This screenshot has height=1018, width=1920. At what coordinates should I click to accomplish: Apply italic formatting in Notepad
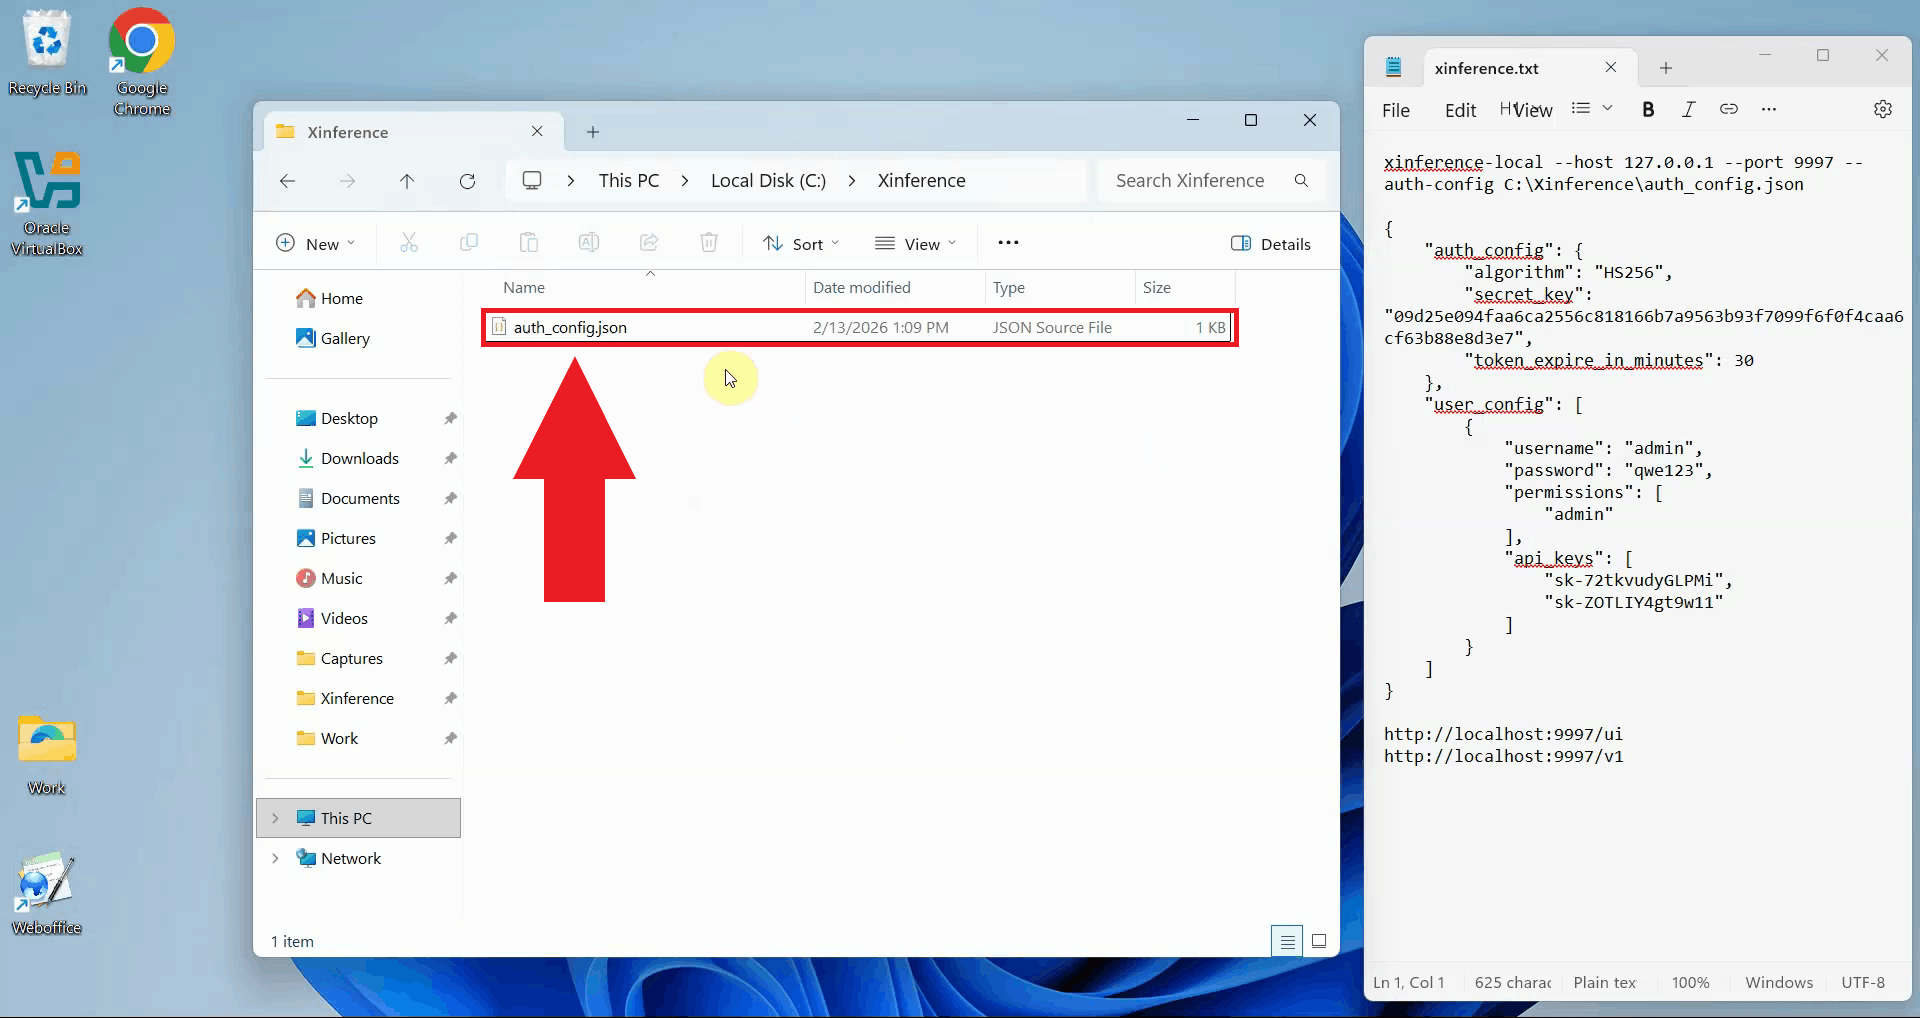(x=1689, y=110)
